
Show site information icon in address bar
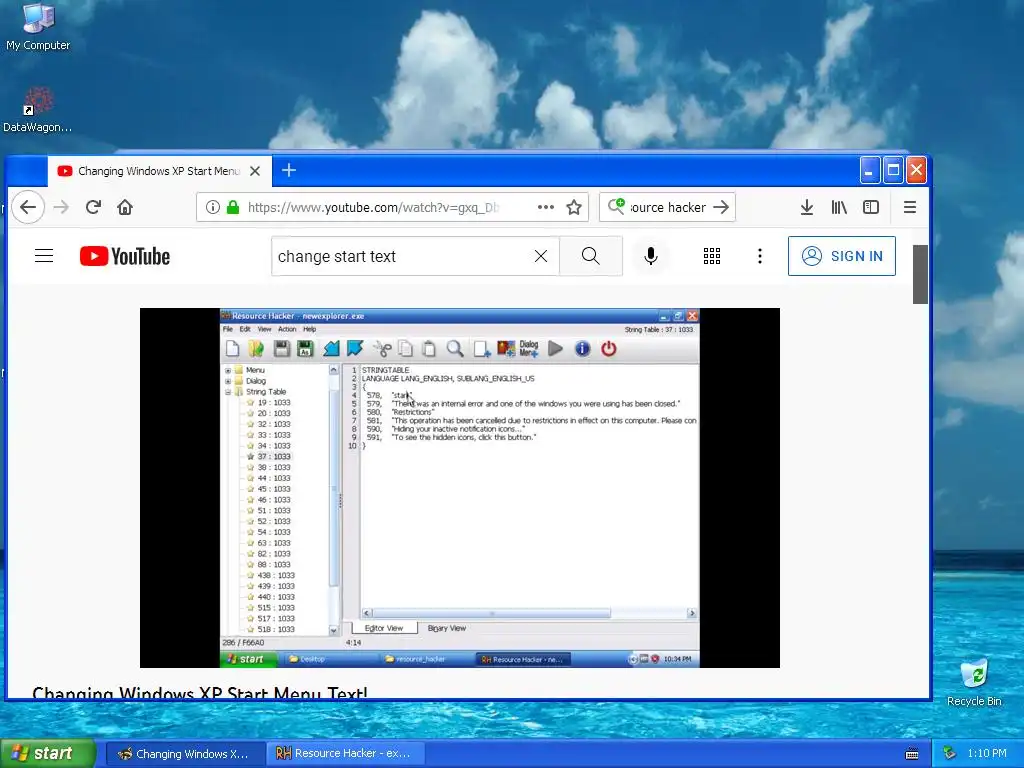(212, 208)
